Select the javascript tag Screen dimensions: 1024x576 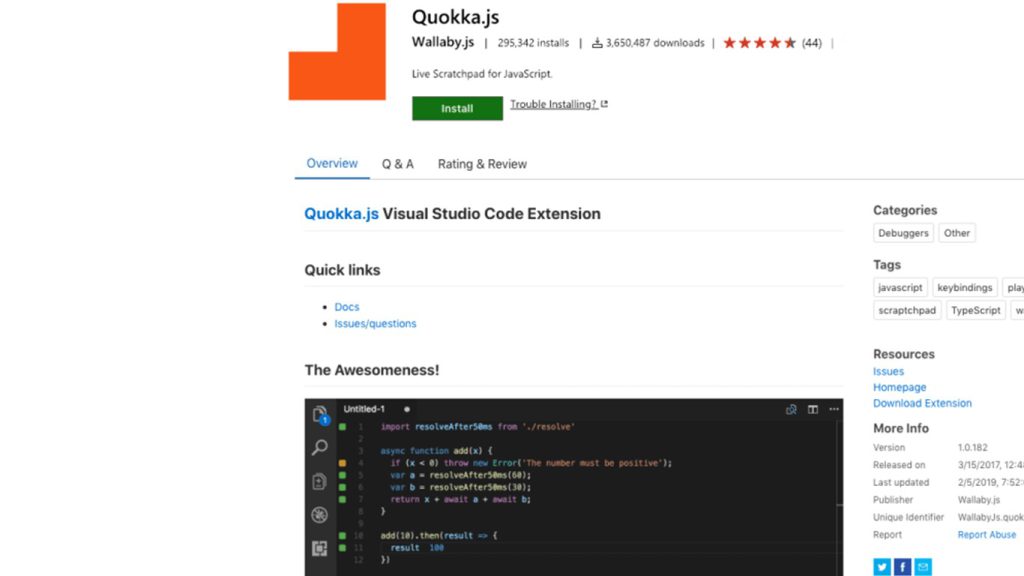click(900, 287)
